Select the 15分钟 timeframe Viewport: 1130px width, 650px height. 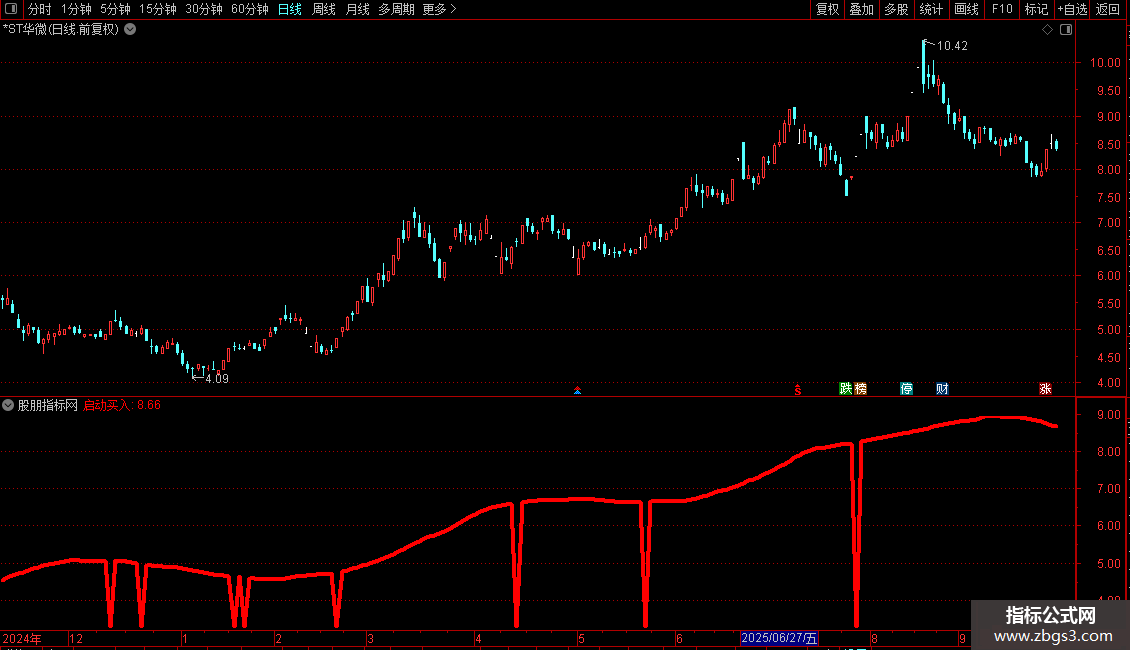coord(158,9)
